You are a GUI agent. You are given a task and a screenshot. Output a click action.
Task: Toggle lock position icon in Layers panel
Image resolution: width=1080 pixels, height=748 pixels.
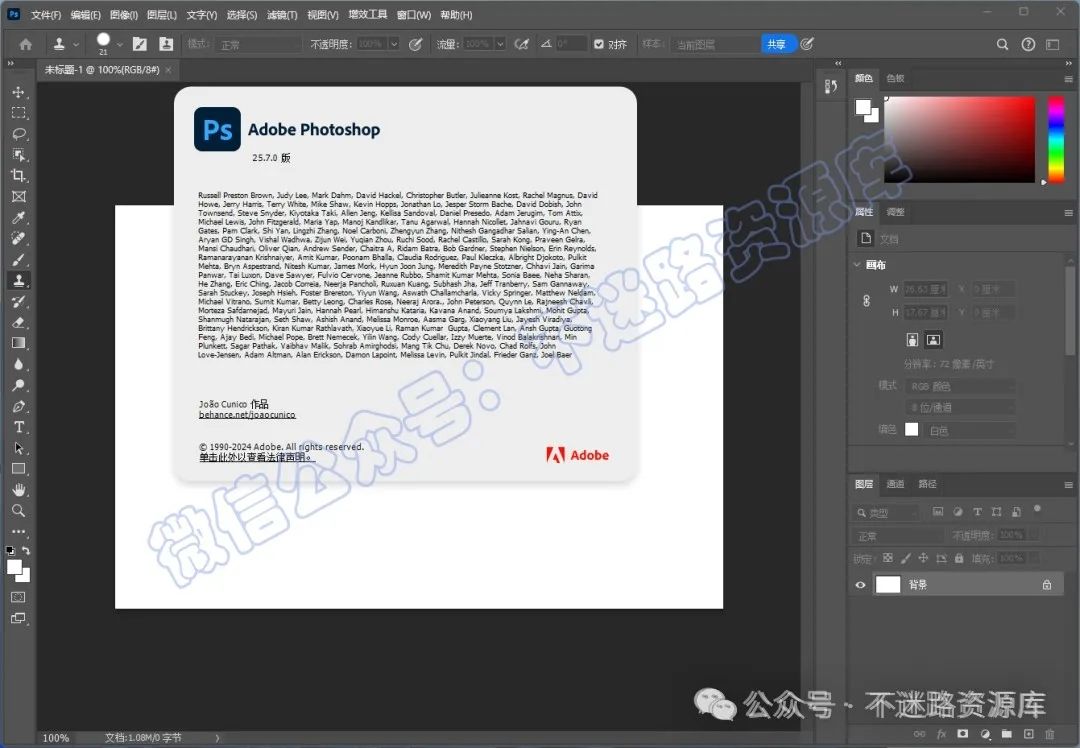point(923,558)
